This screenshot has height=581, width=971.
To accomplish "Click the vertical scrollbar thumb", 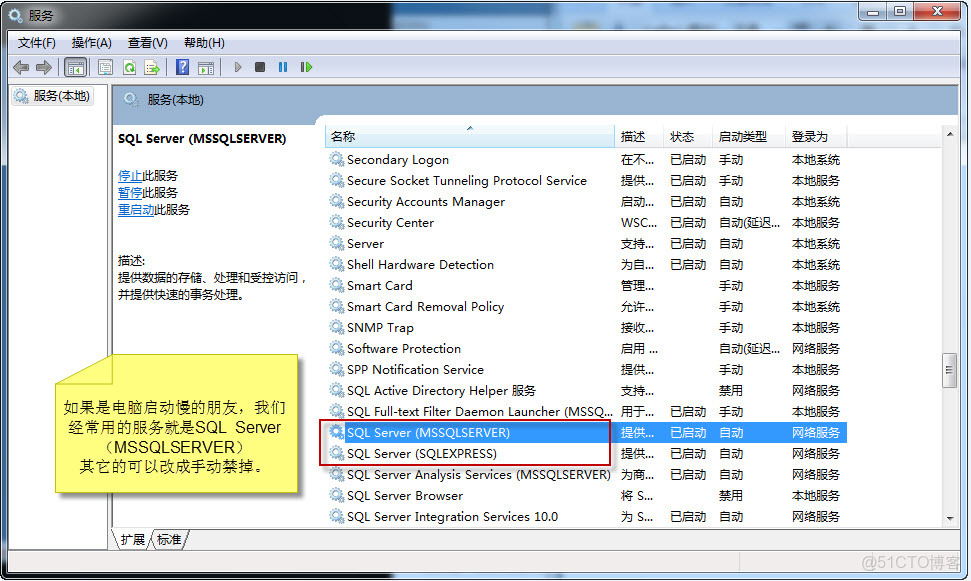I will tap(950, 370).
